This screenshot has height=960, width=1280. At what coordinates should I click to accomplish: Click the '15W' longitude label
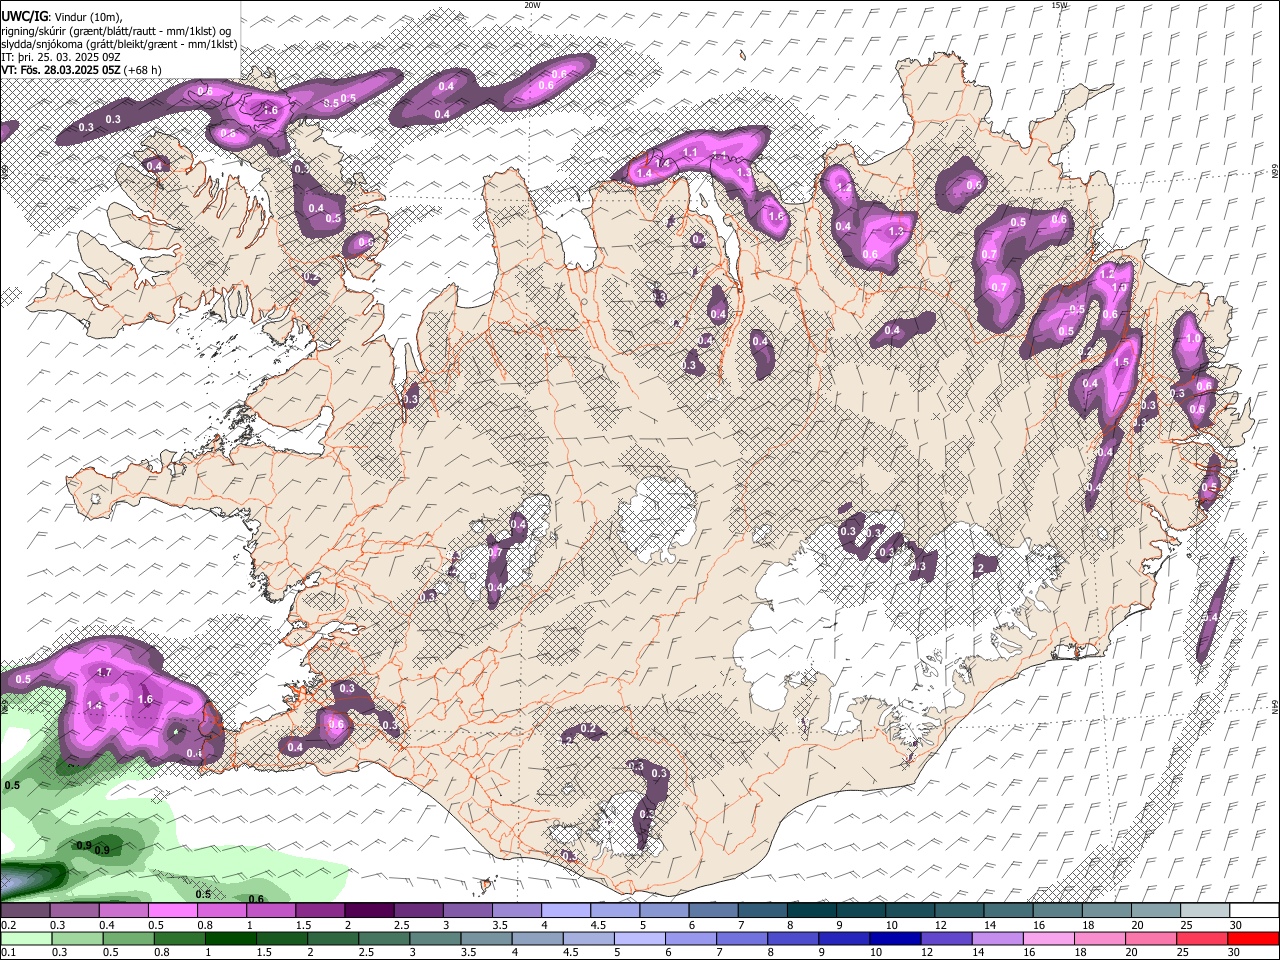tap(1060, 5)
